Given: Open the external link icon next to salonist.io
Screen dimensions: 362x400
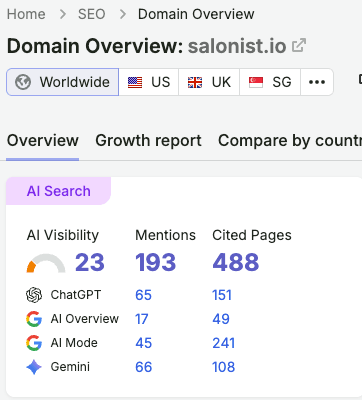Looking at the screenshot, I should pos(299,46).
